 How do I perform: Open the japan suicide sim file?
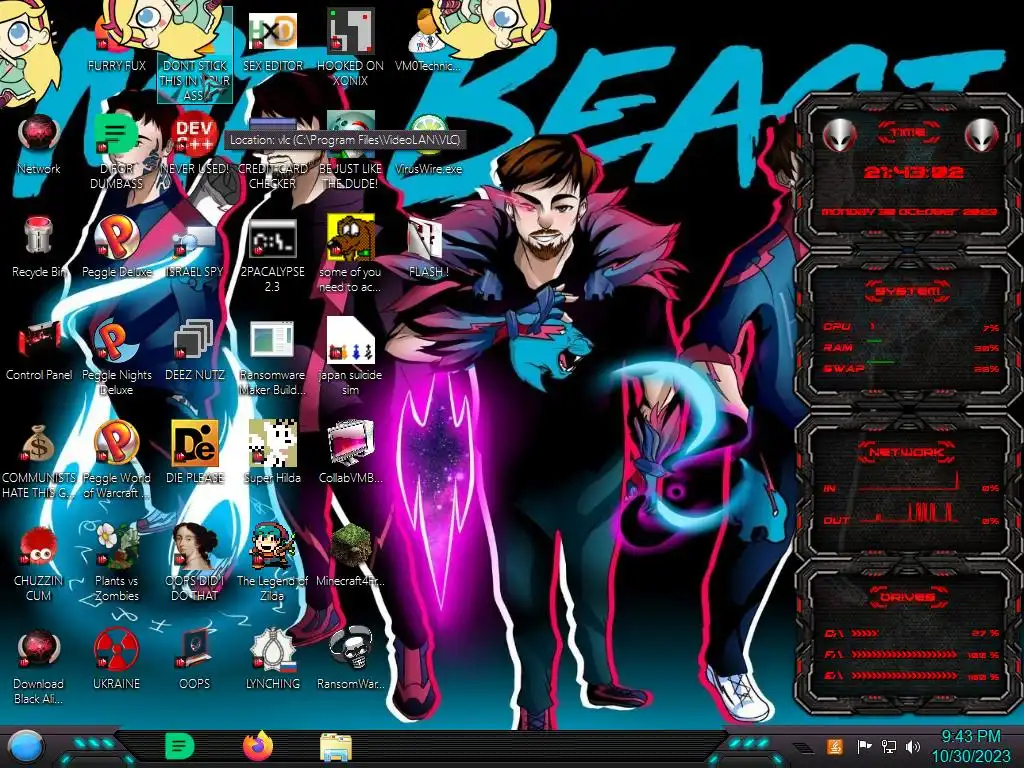pyautogui.click(x=350, y=358)
